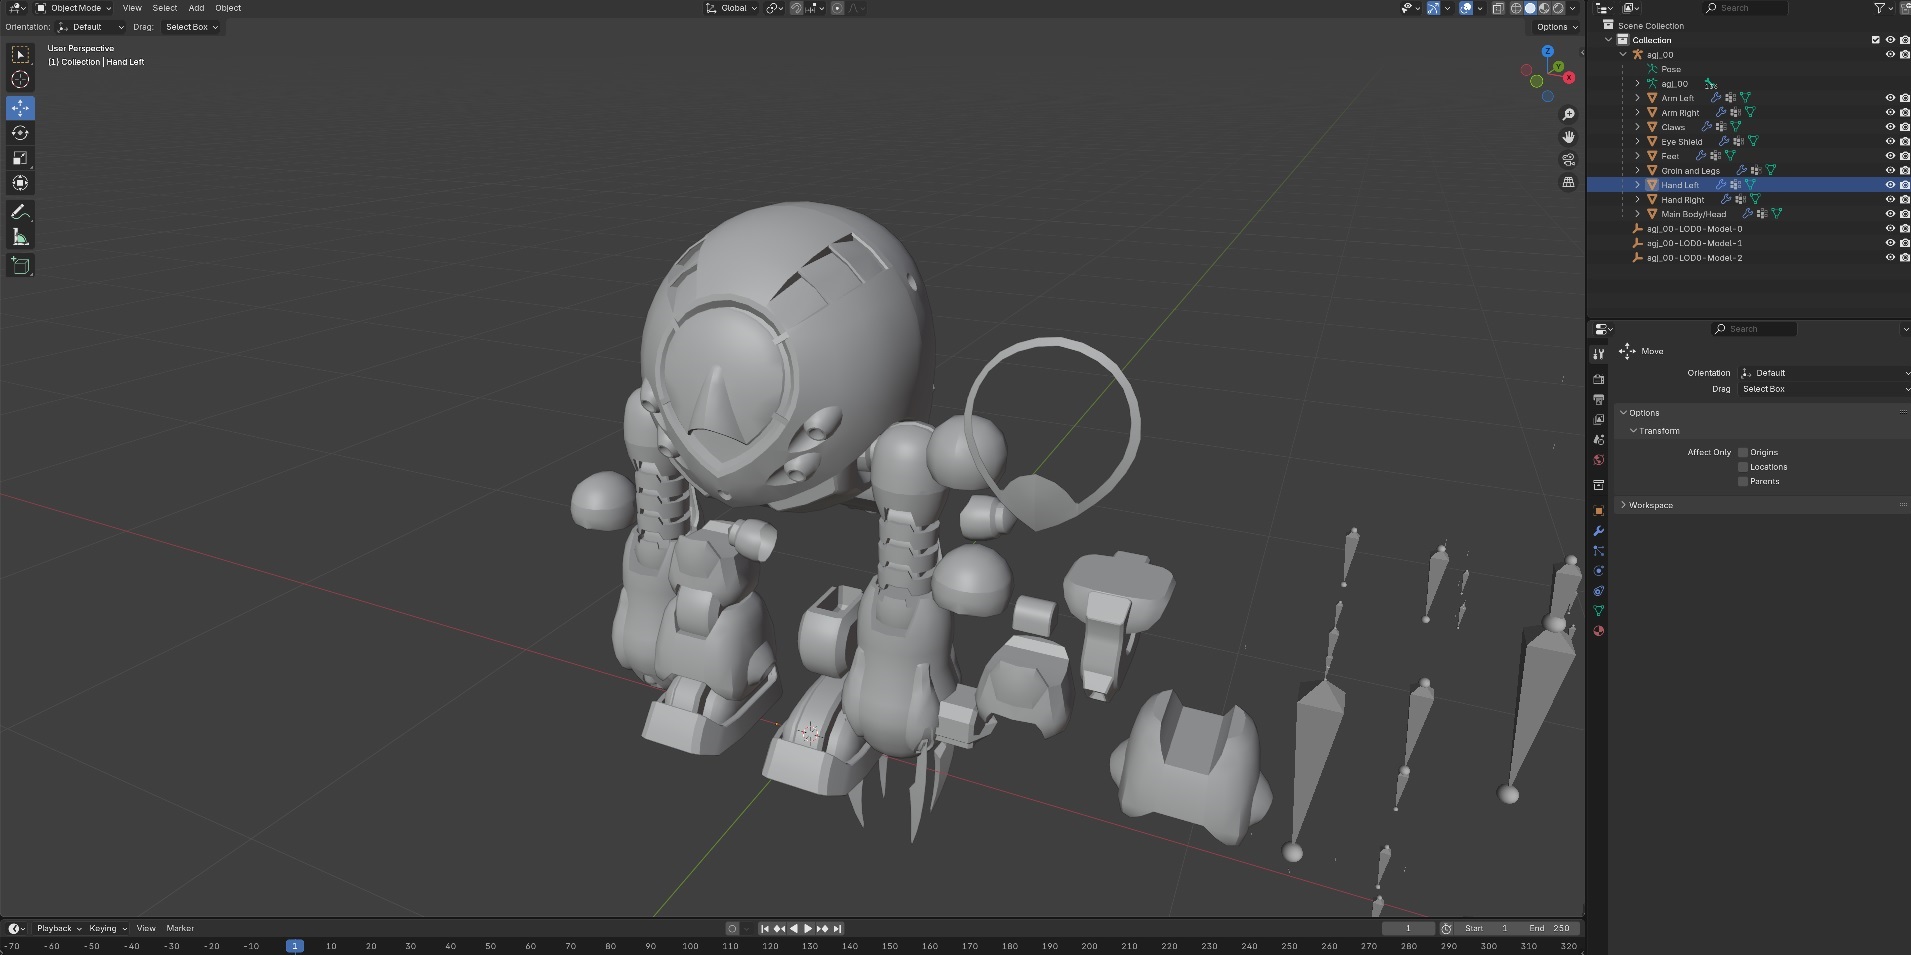
Task: Switch to wireframe viewport shading
Action: tap(1516, 8)
